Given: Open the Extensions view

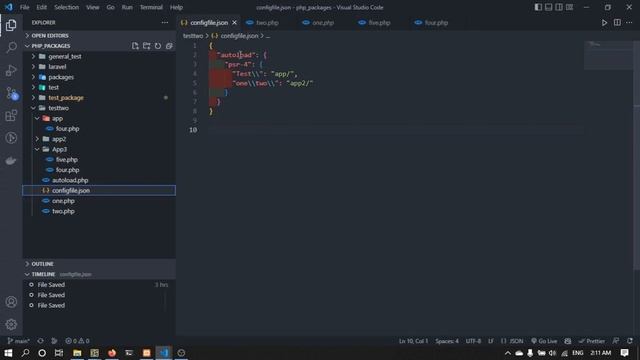Looking at the screenshot, I should point(11,116).
